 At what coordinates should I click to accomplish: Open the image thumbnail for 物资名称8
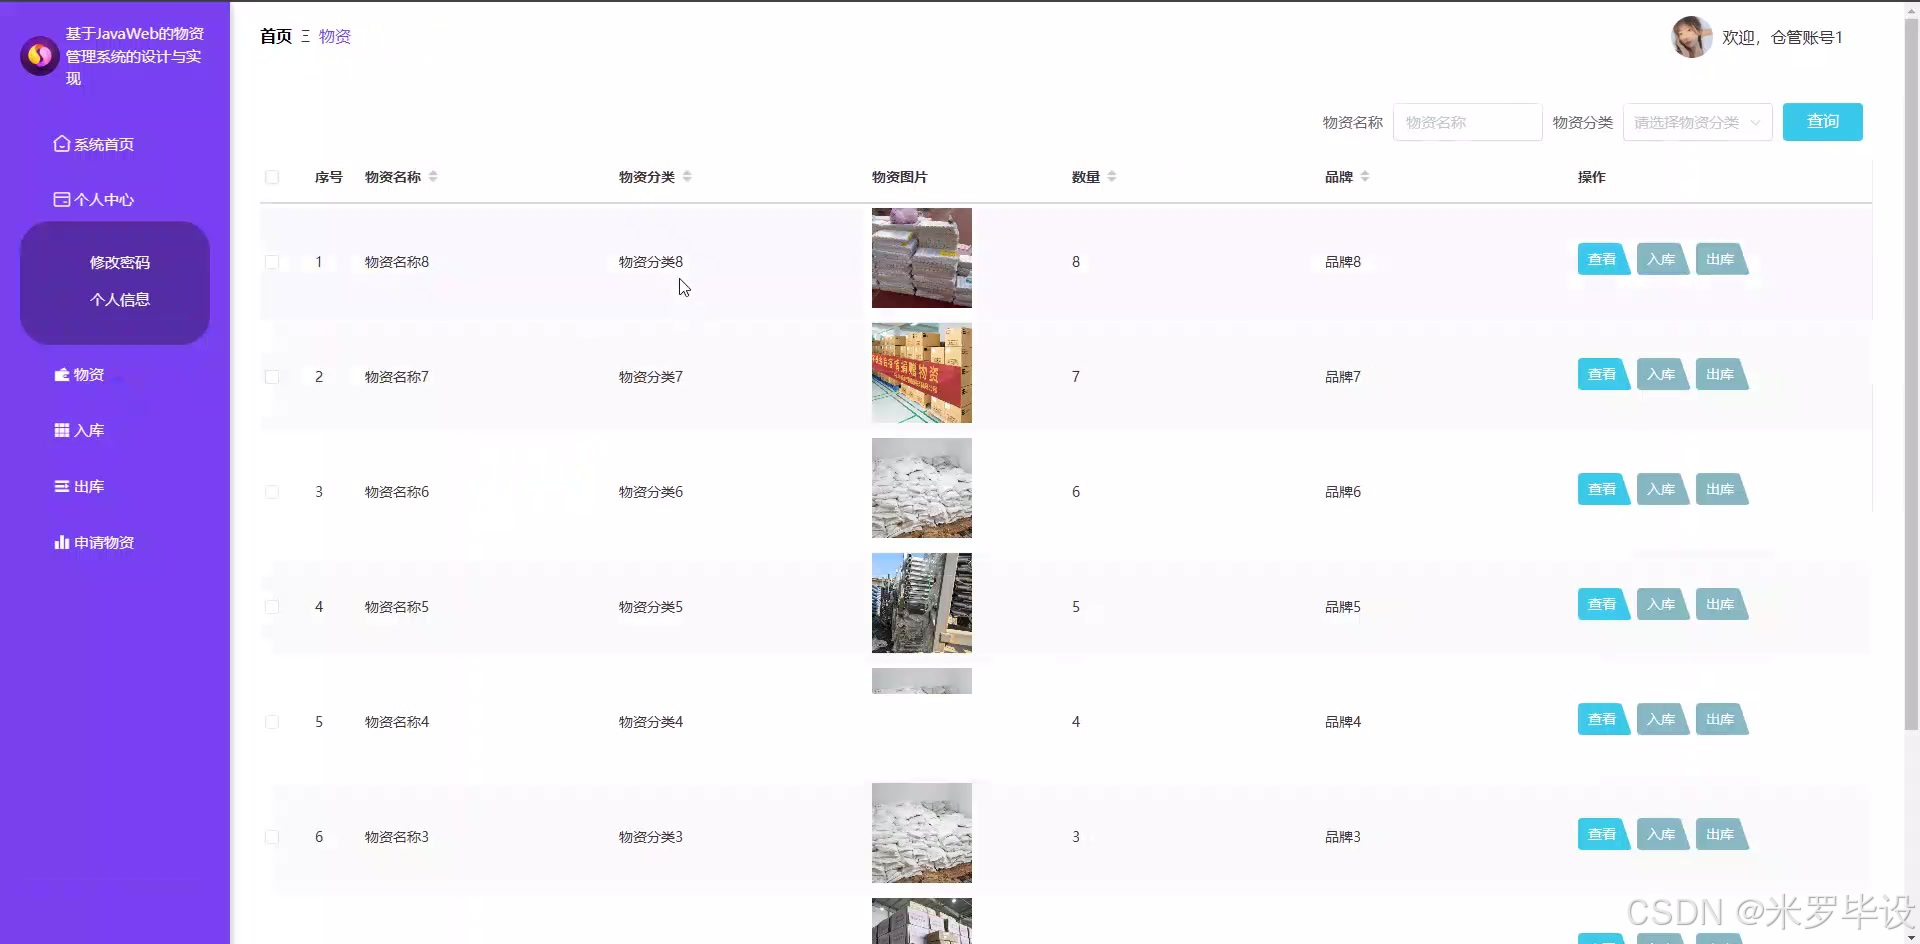point(922,258)
